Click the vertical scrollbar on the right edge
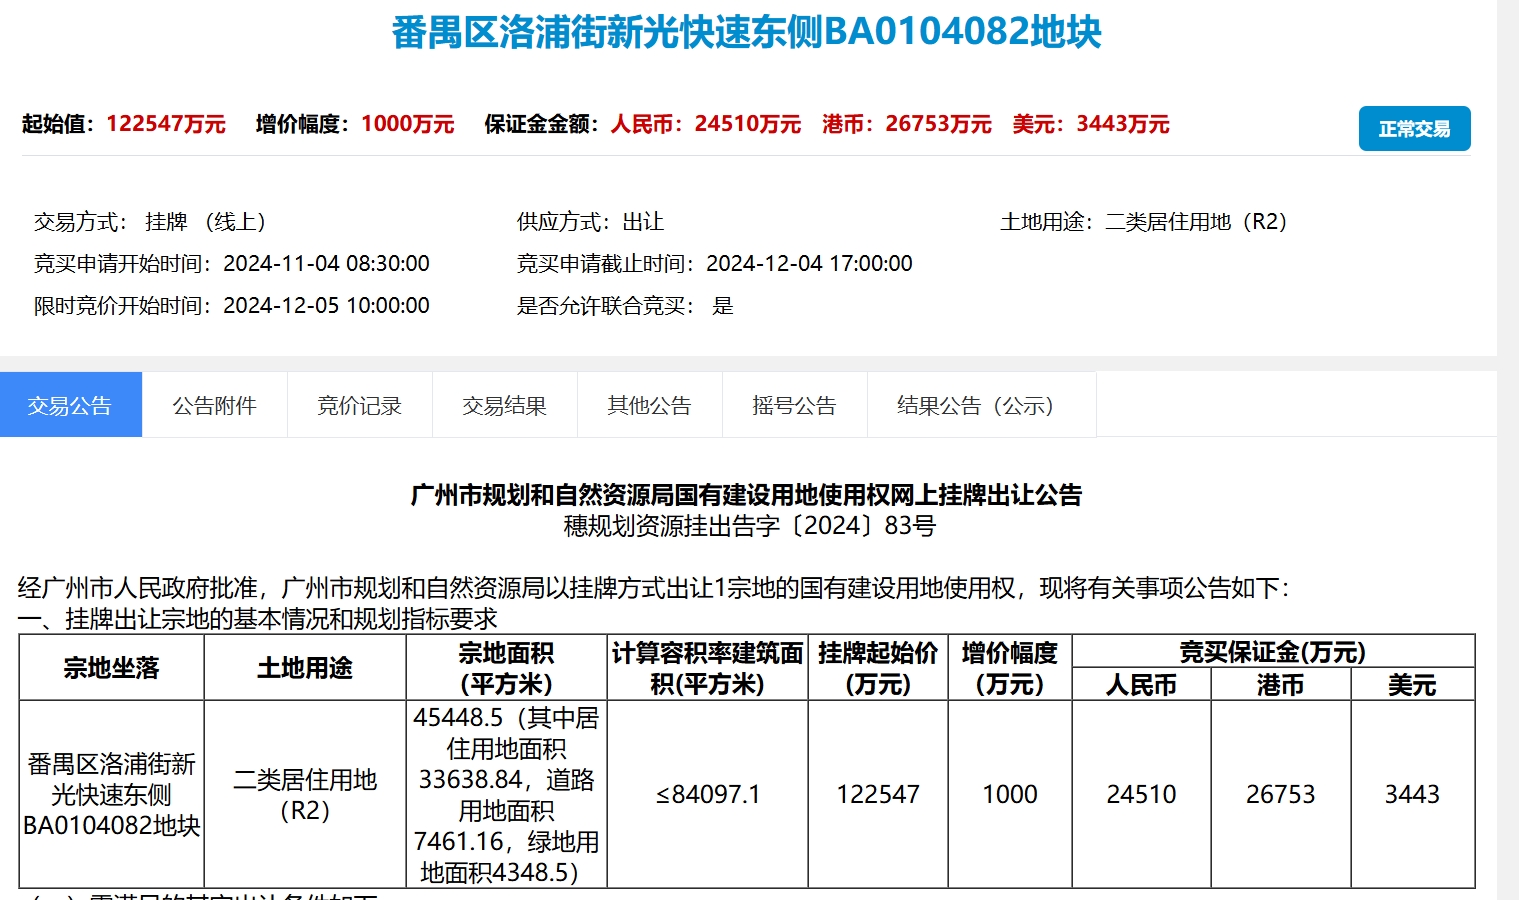Image resolution: width=1519 pixels, height=900 pixels. click(1507, 450)
